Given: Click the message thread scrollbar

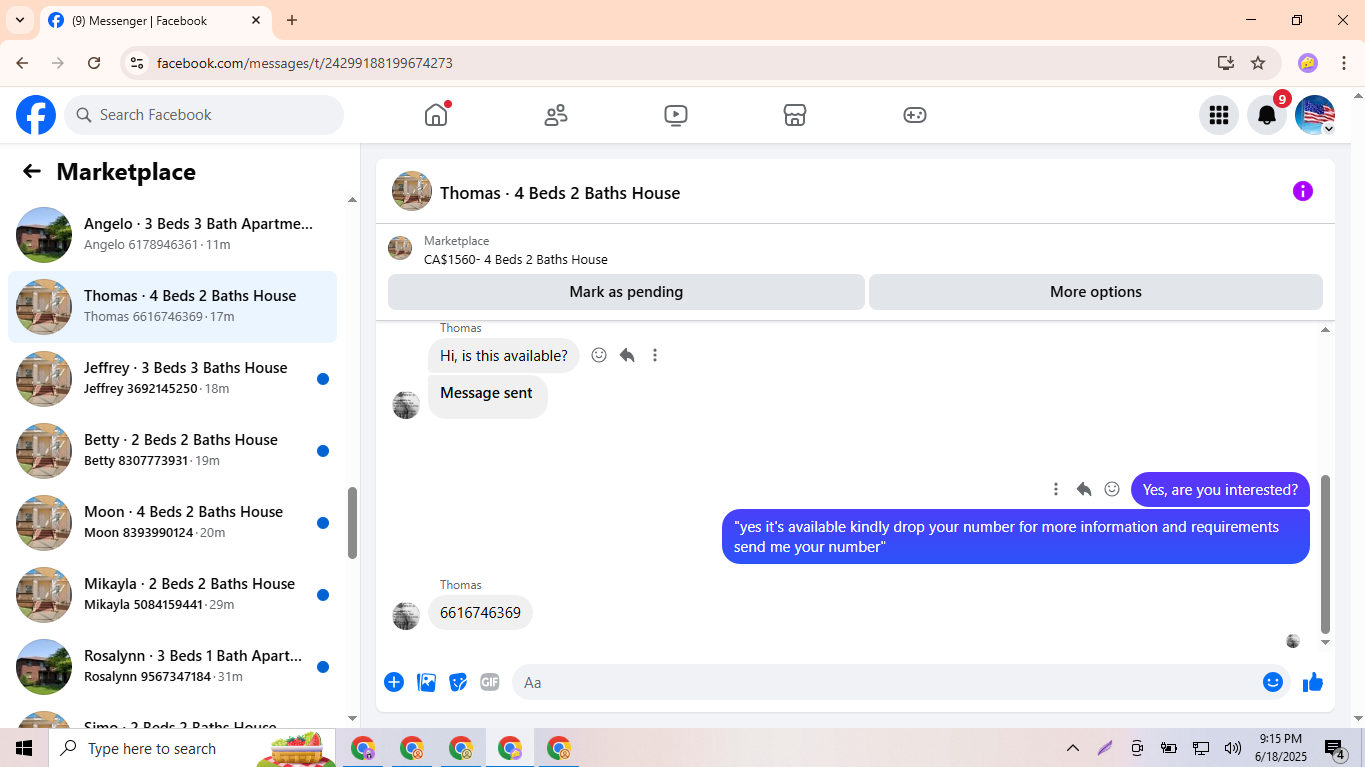Looking at the screenshot, I should tap(1326, 554).
